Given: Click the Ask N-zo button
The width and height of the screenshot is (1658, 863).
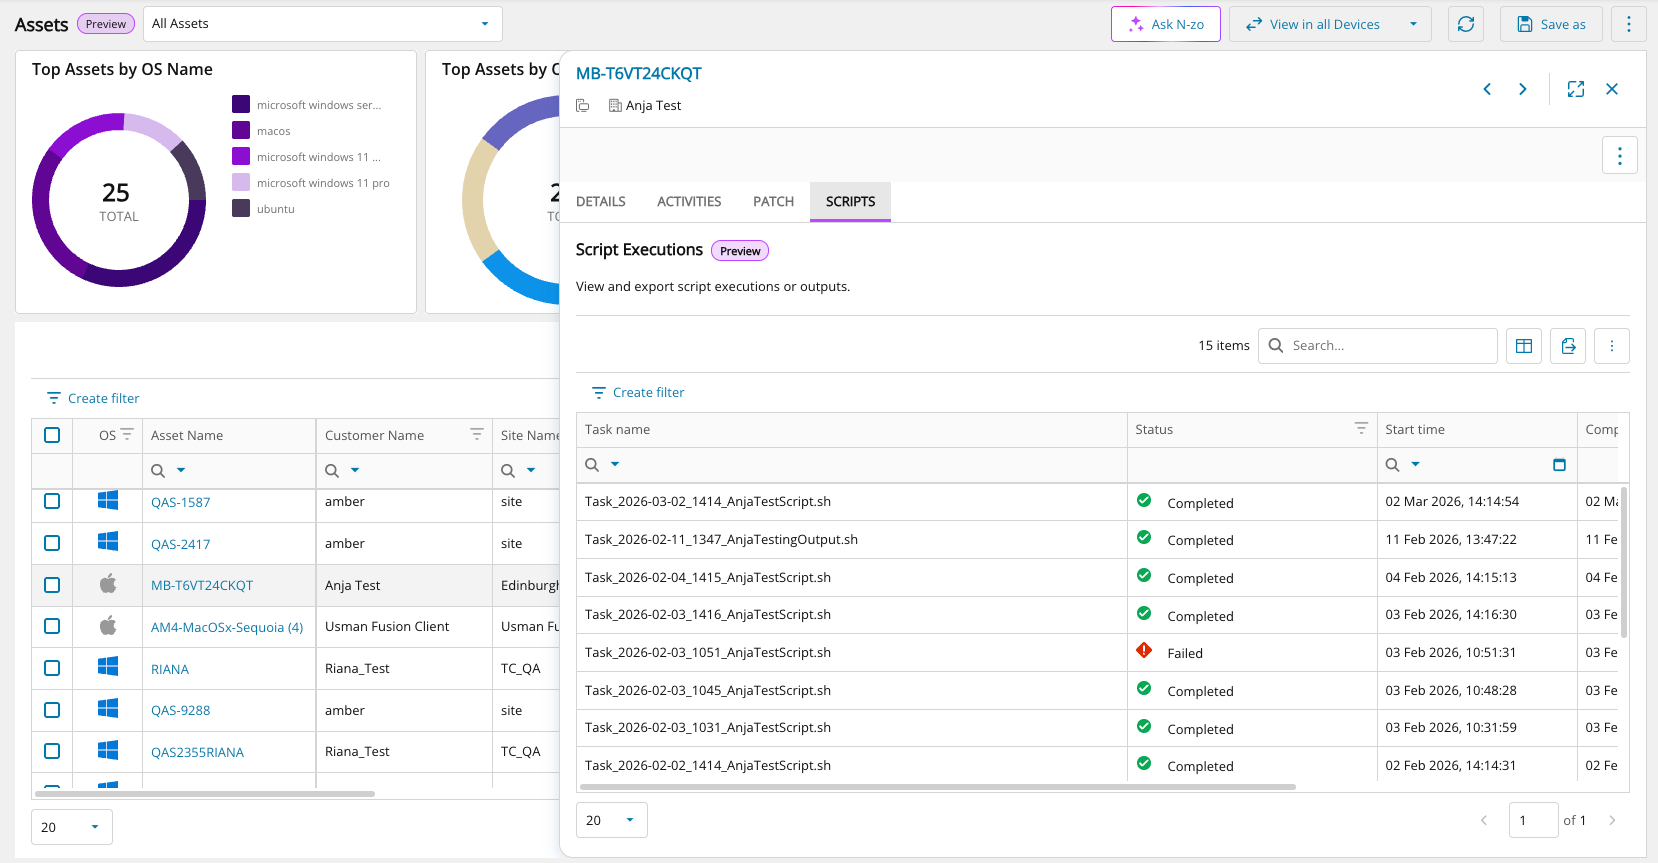Looking at the screenshot, I should pos(1165,24).
